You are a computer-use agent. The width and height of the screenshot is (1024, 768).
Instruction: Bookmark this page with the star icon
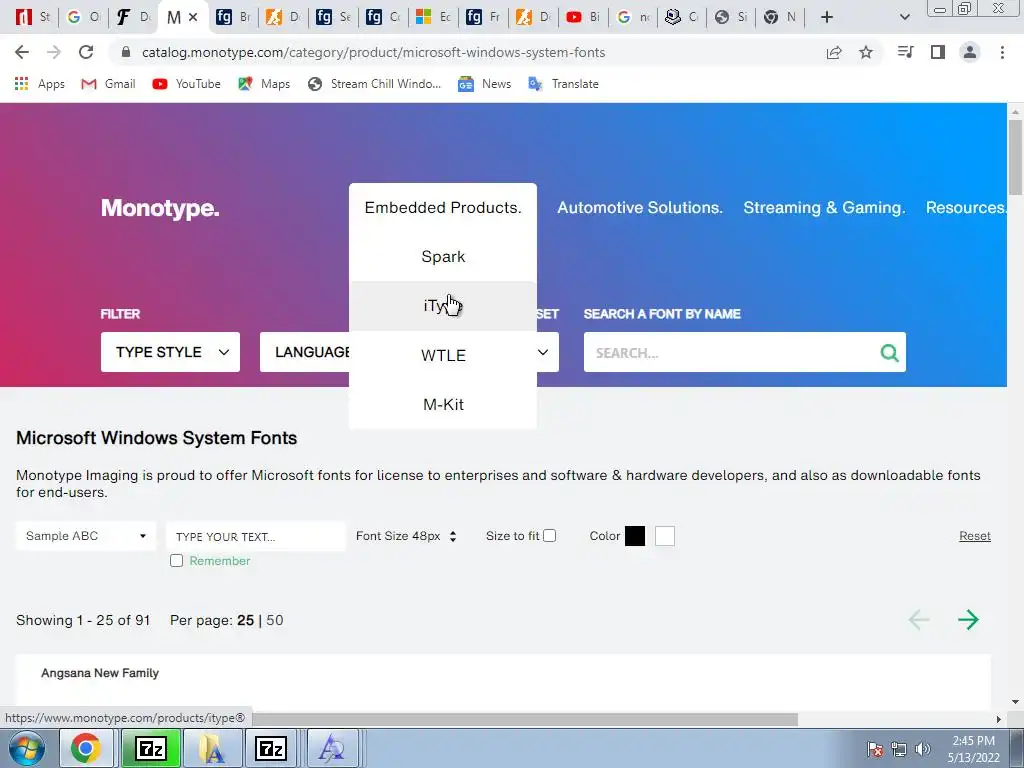coord(865,52)
